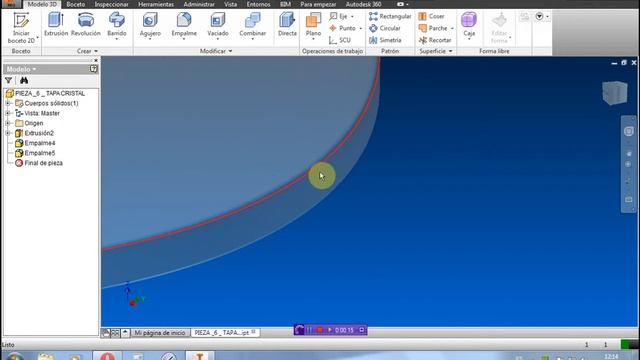Viewport: 640px width, 360px height.
Task: Open the Windows Start menu
Action: point(14,357)
